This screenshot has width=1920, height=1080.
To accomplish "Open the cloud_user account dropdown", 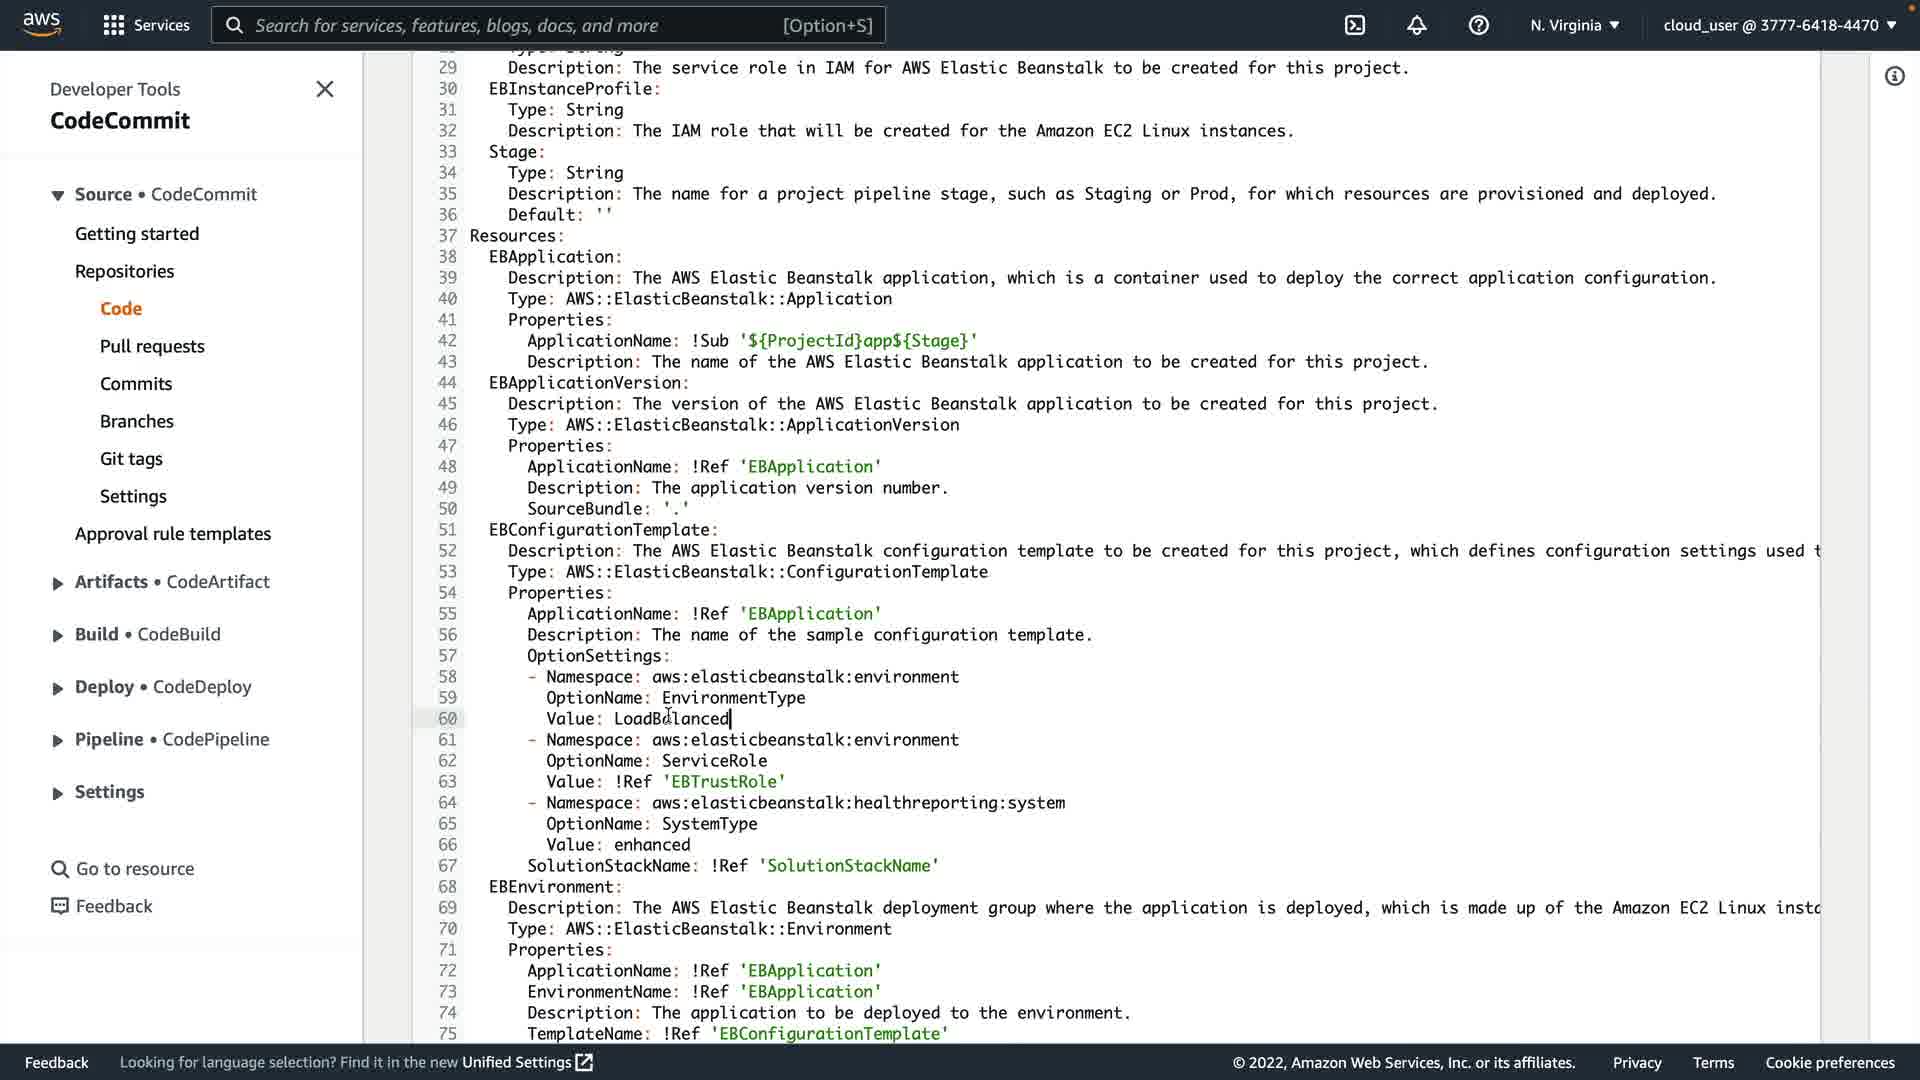I will [1779, 25].
